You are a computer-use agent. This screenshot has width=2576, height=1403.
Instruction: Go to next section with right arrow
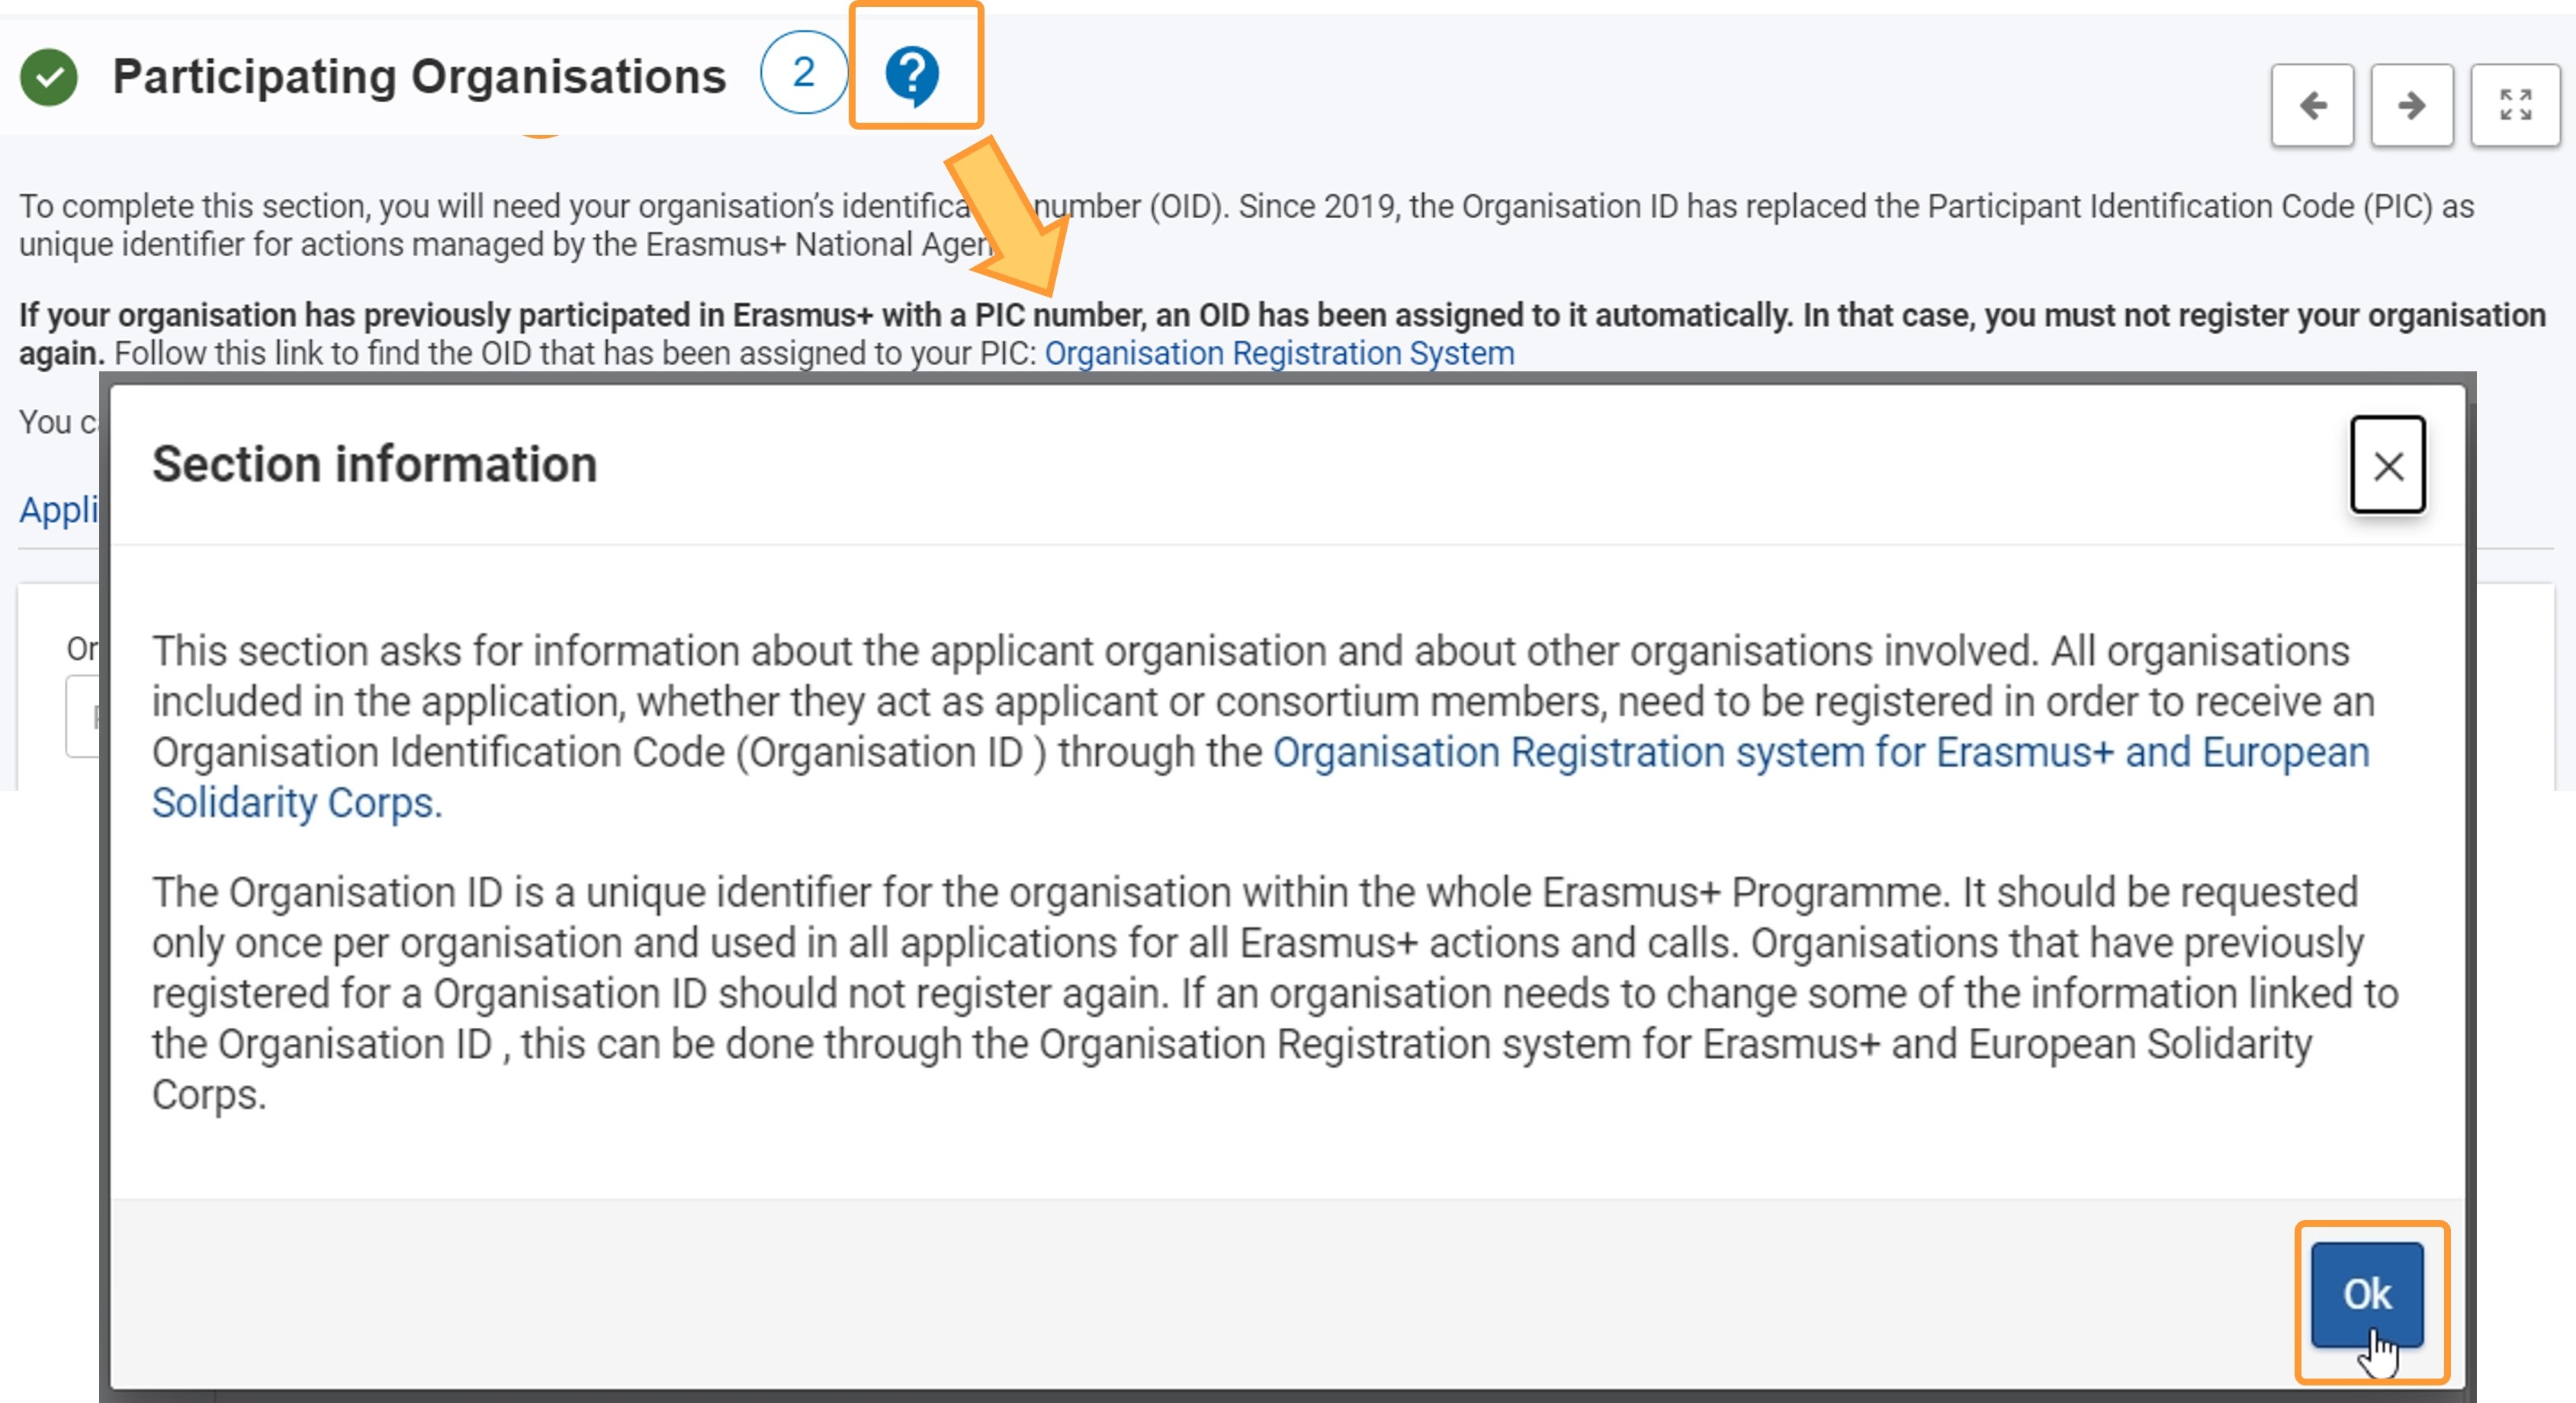tap(2411, 105)
